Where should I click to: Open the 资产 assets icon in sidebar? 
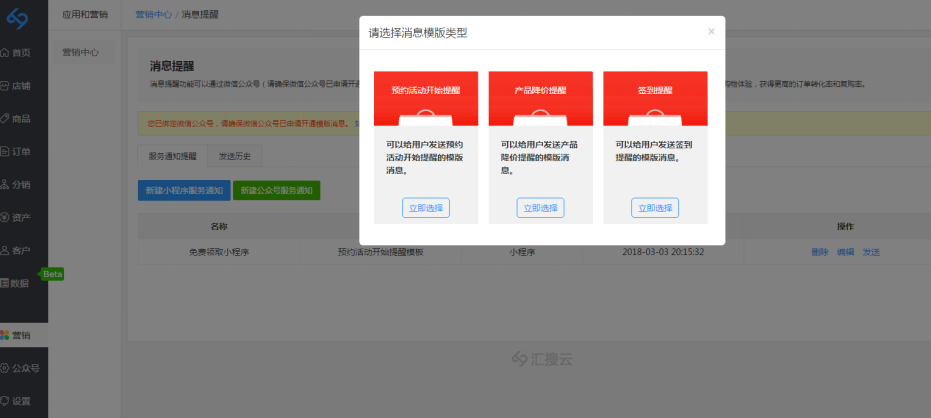5,217
